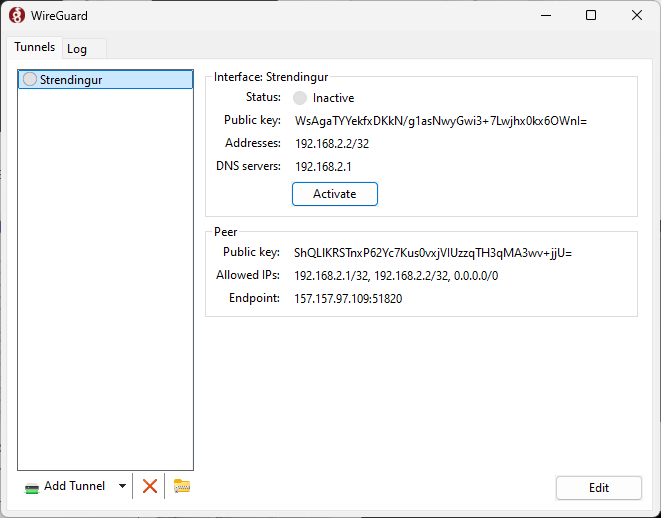This screenshot has width=661, height=518.
Task: Select the Strendingur tunnel in the list
Action: (105, 79)
